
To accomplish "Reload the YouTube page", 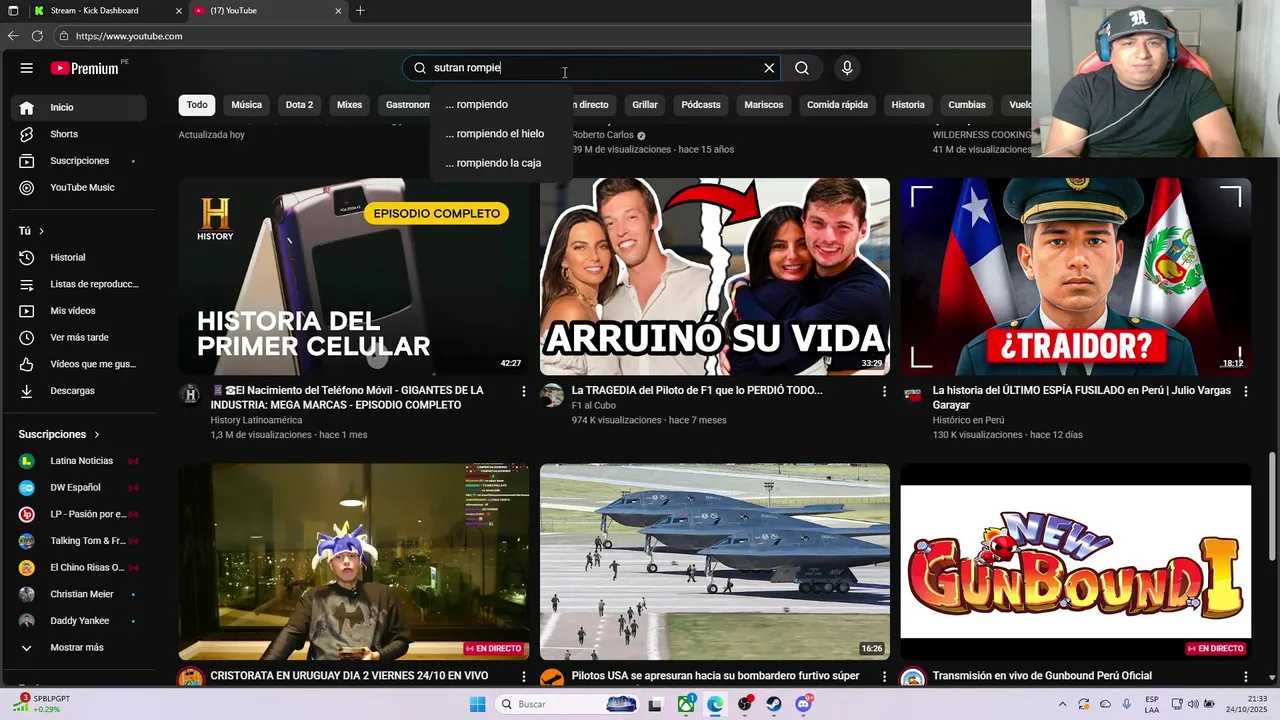I will 37,36.
